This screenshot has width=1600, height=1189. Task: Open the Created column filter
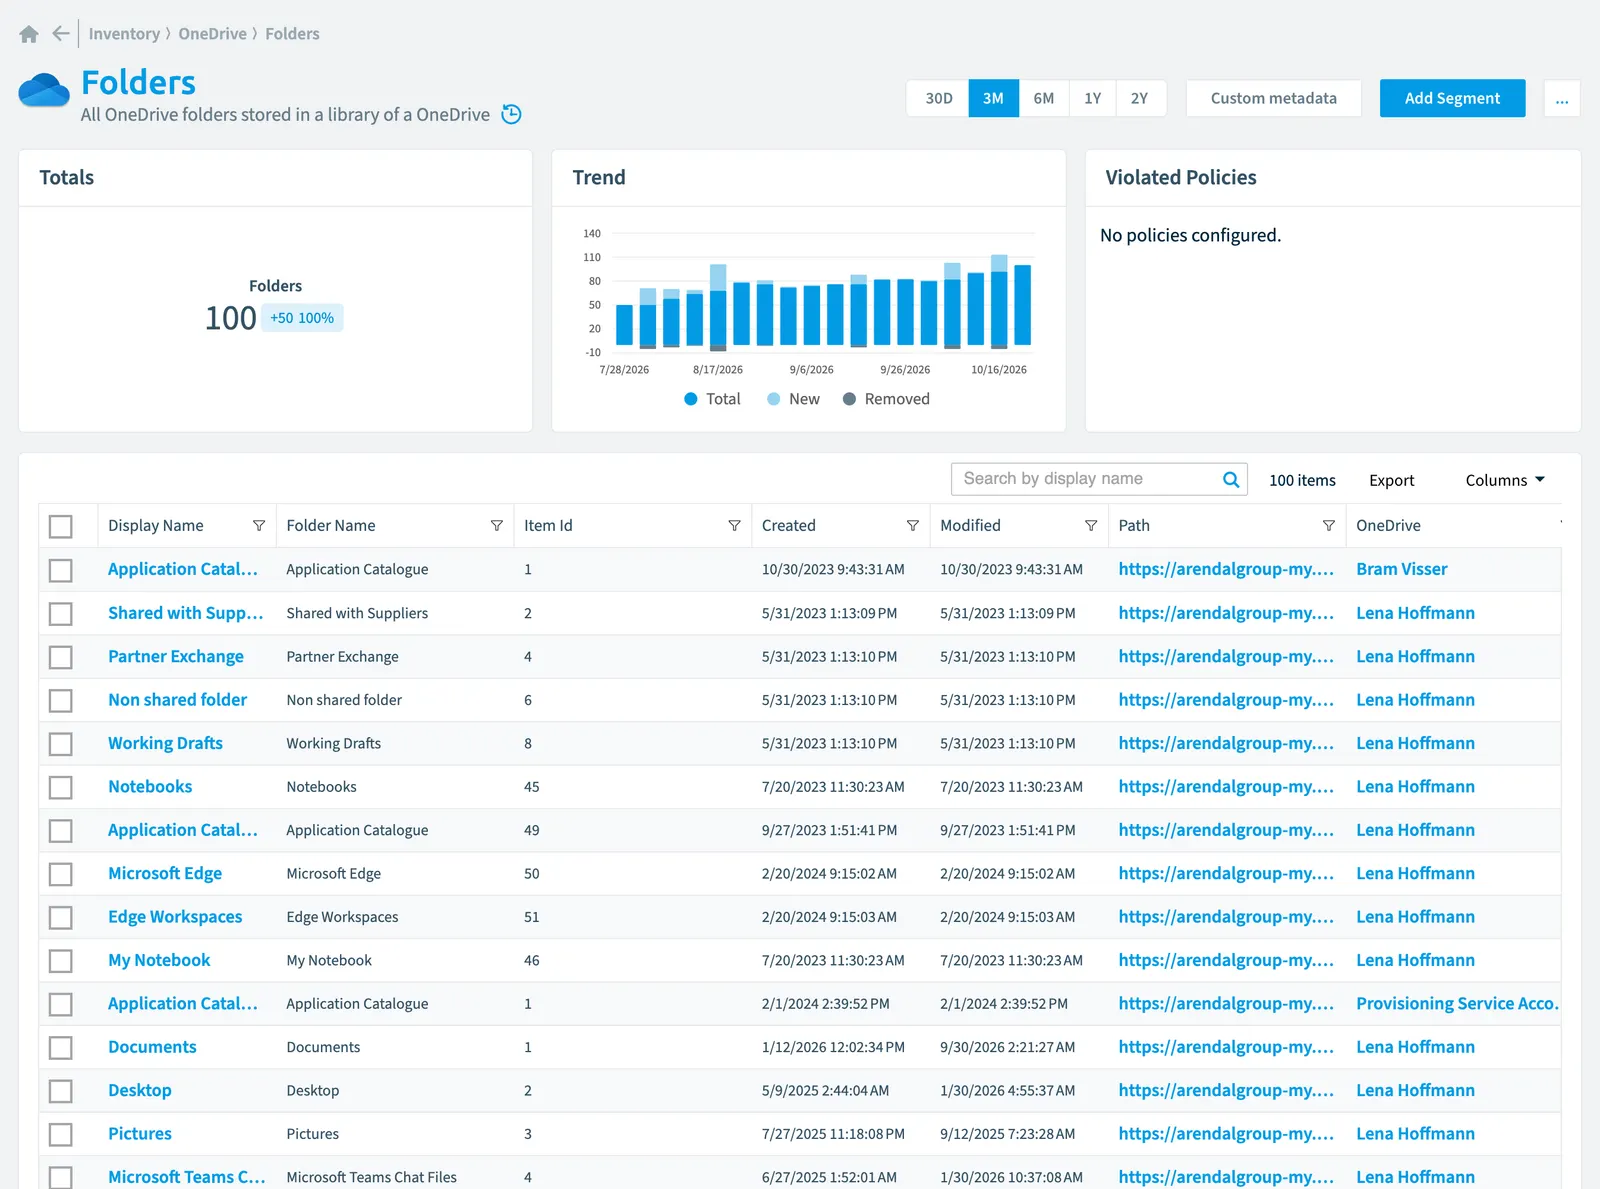913,526
